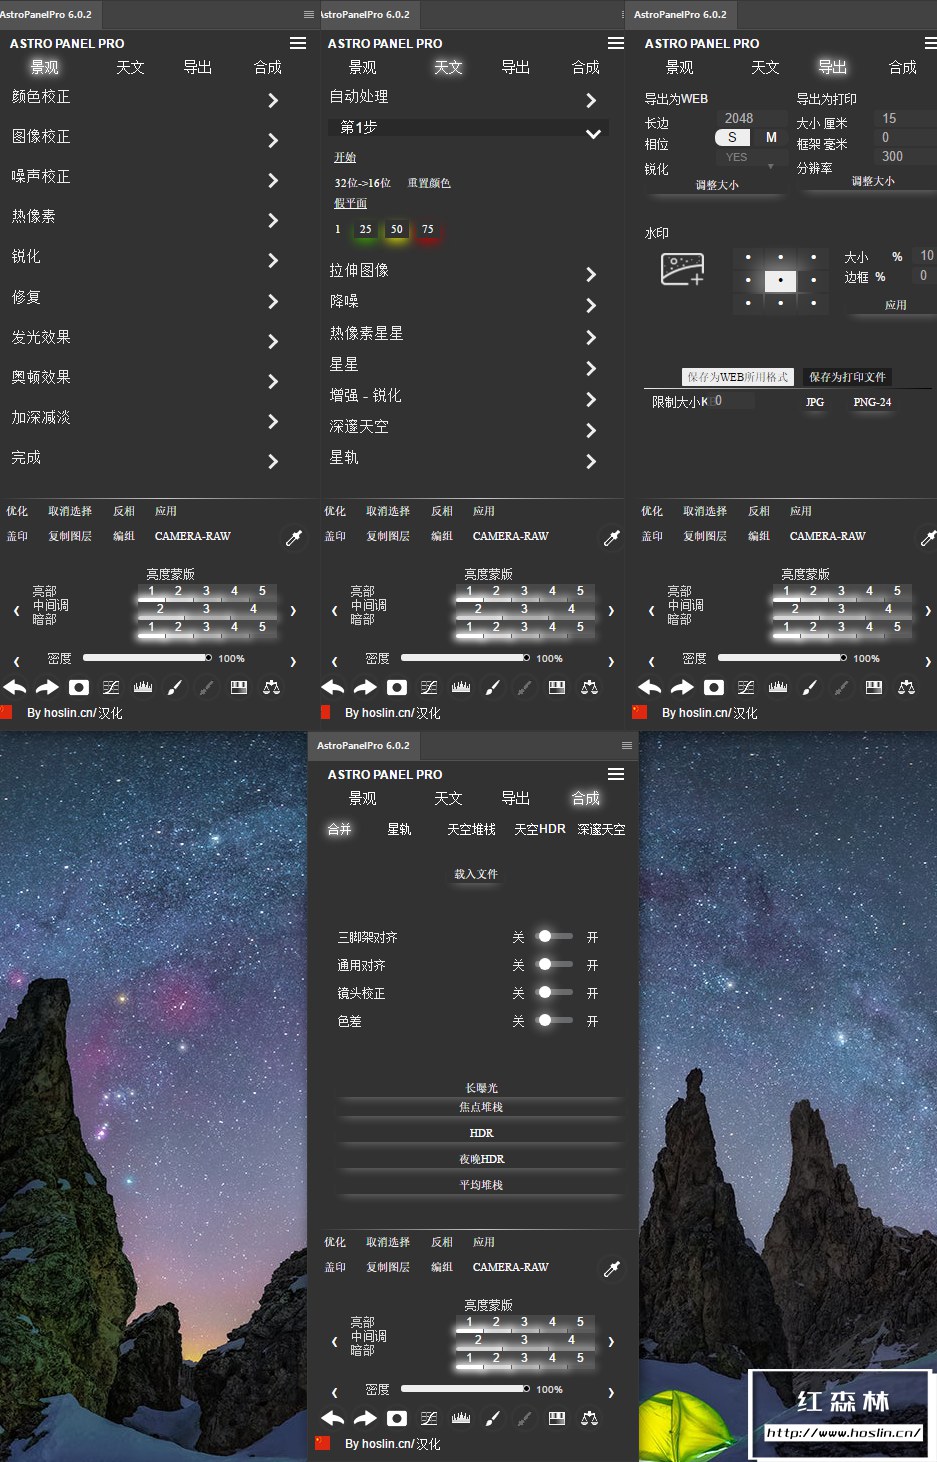The height and width of the screenshot is (1462, 937).
Task: Toggle the 三脚架对齐 switch
Action: pyautogui.click(x=554, y=937)
